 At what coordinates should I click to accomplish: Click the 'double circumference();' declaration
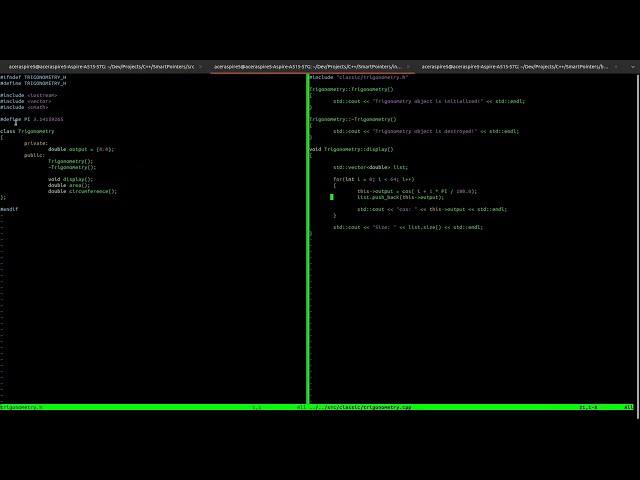click(x=82, y=191)
